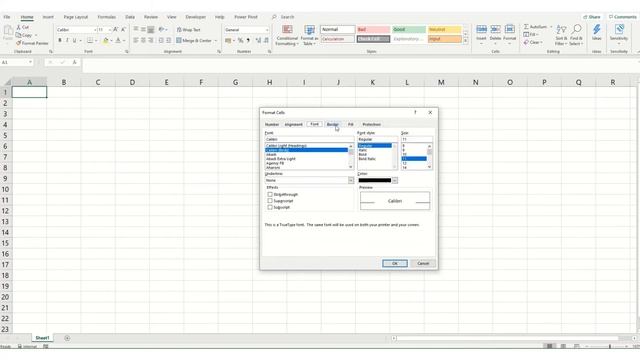Apply the Good cell style
This screenshot has width=640, height=360.
(409, 29)
